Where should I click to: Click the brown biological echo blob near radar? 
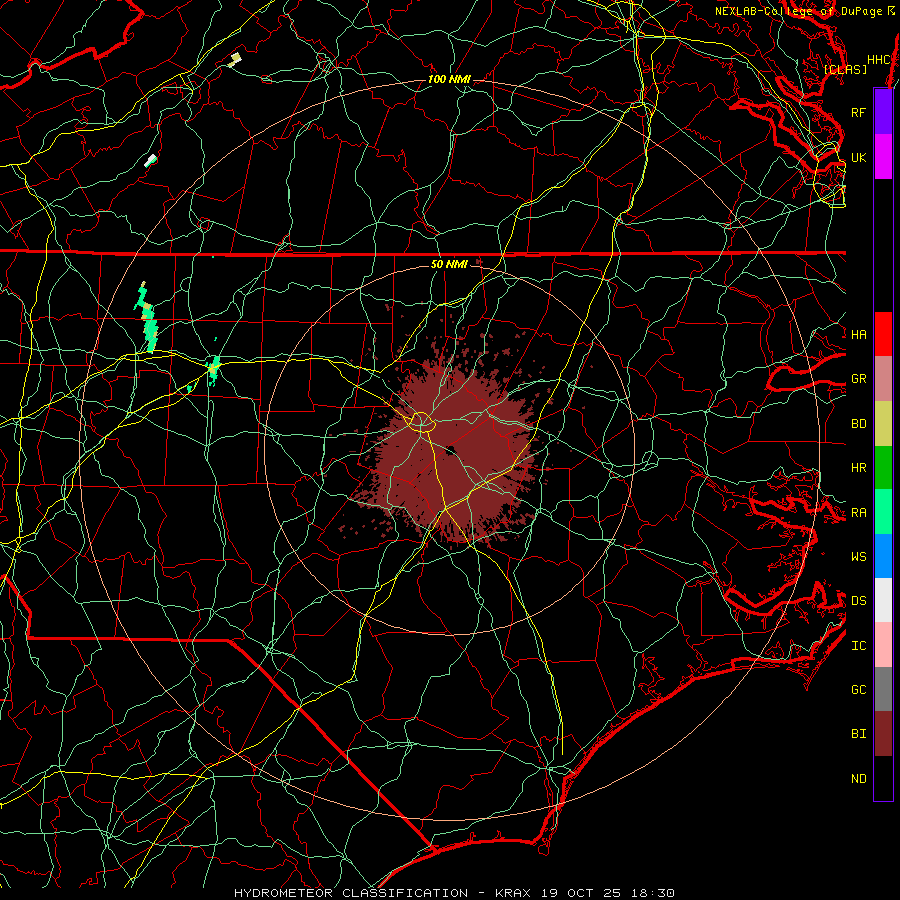(x=453, y=453)
